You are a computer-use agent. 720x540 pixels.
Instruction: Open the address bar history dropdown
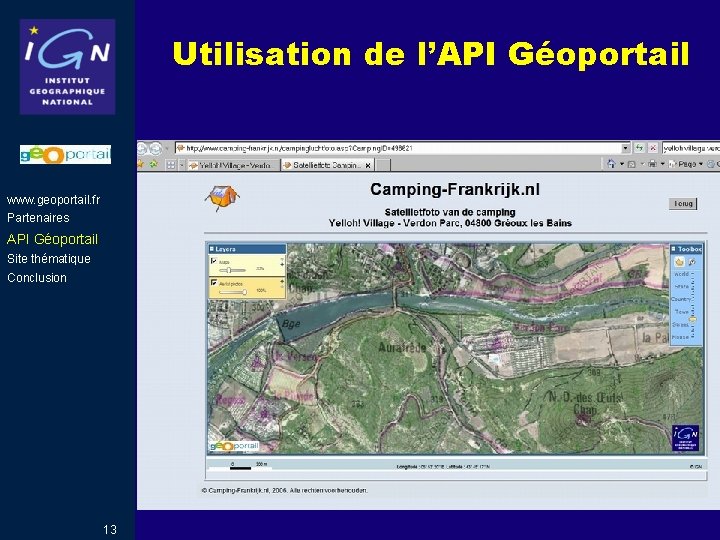[x=625, y=148]
